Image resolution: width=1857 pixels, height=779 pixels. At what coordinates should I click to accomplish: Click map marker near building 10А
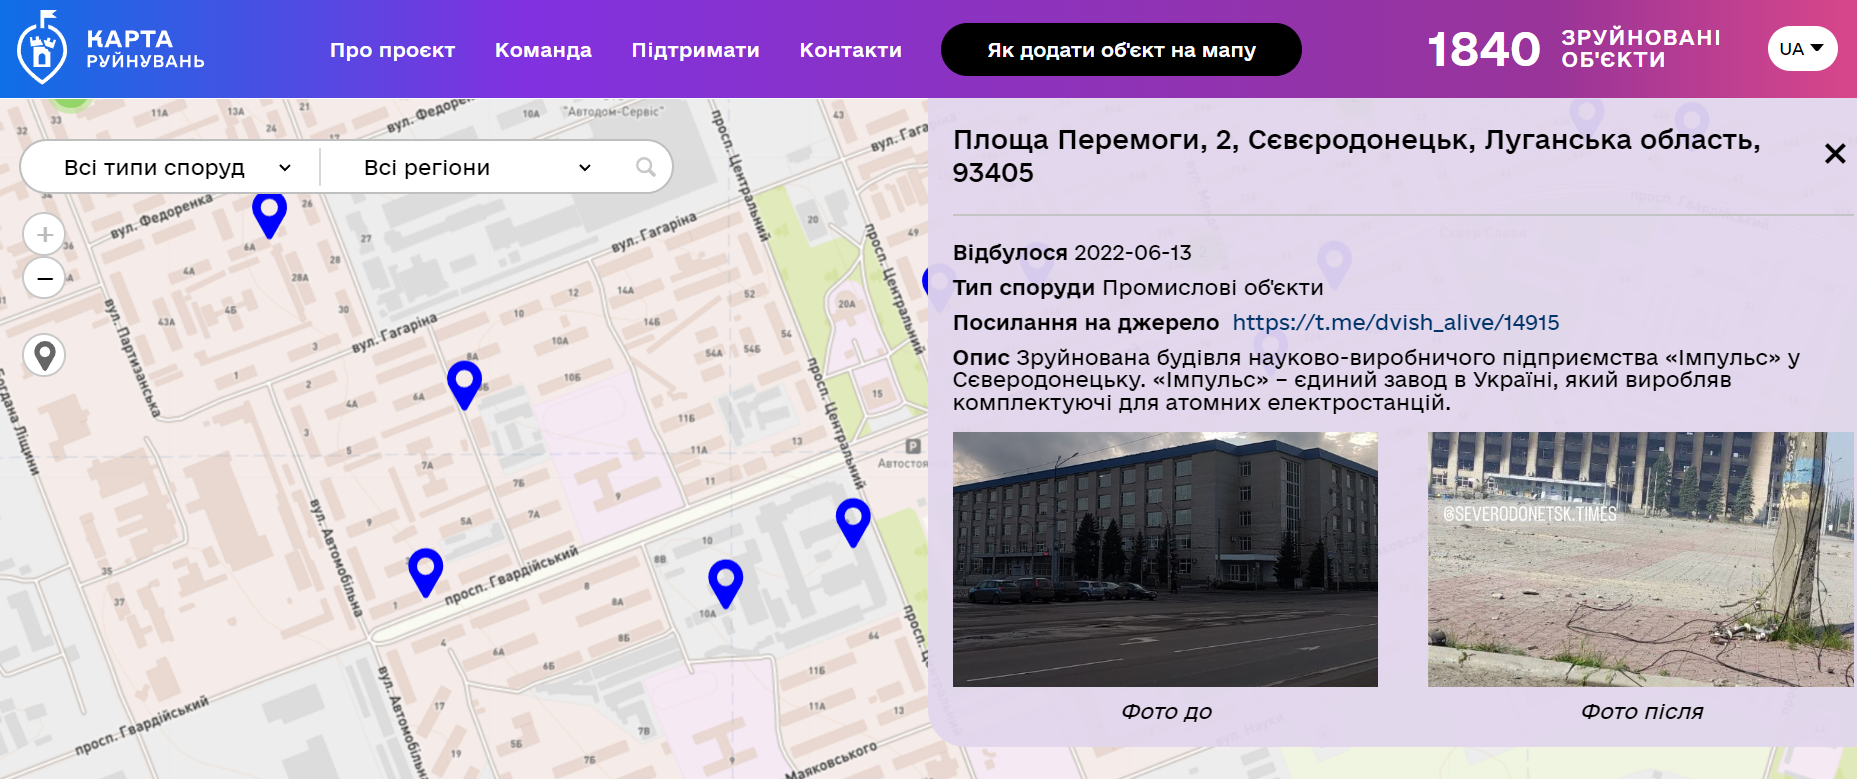(x=725, y=580)
